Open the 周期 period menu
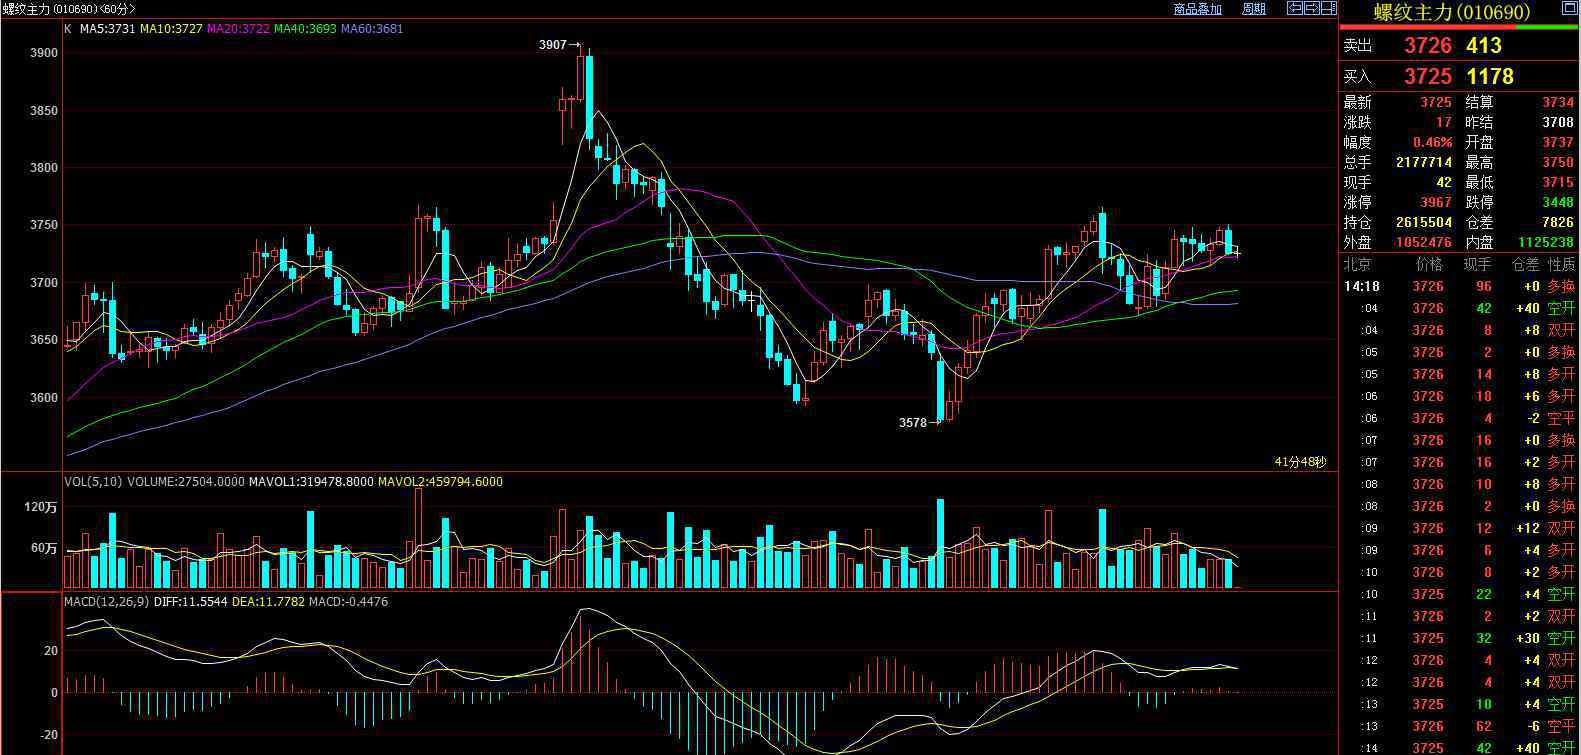 point(1253,9)
